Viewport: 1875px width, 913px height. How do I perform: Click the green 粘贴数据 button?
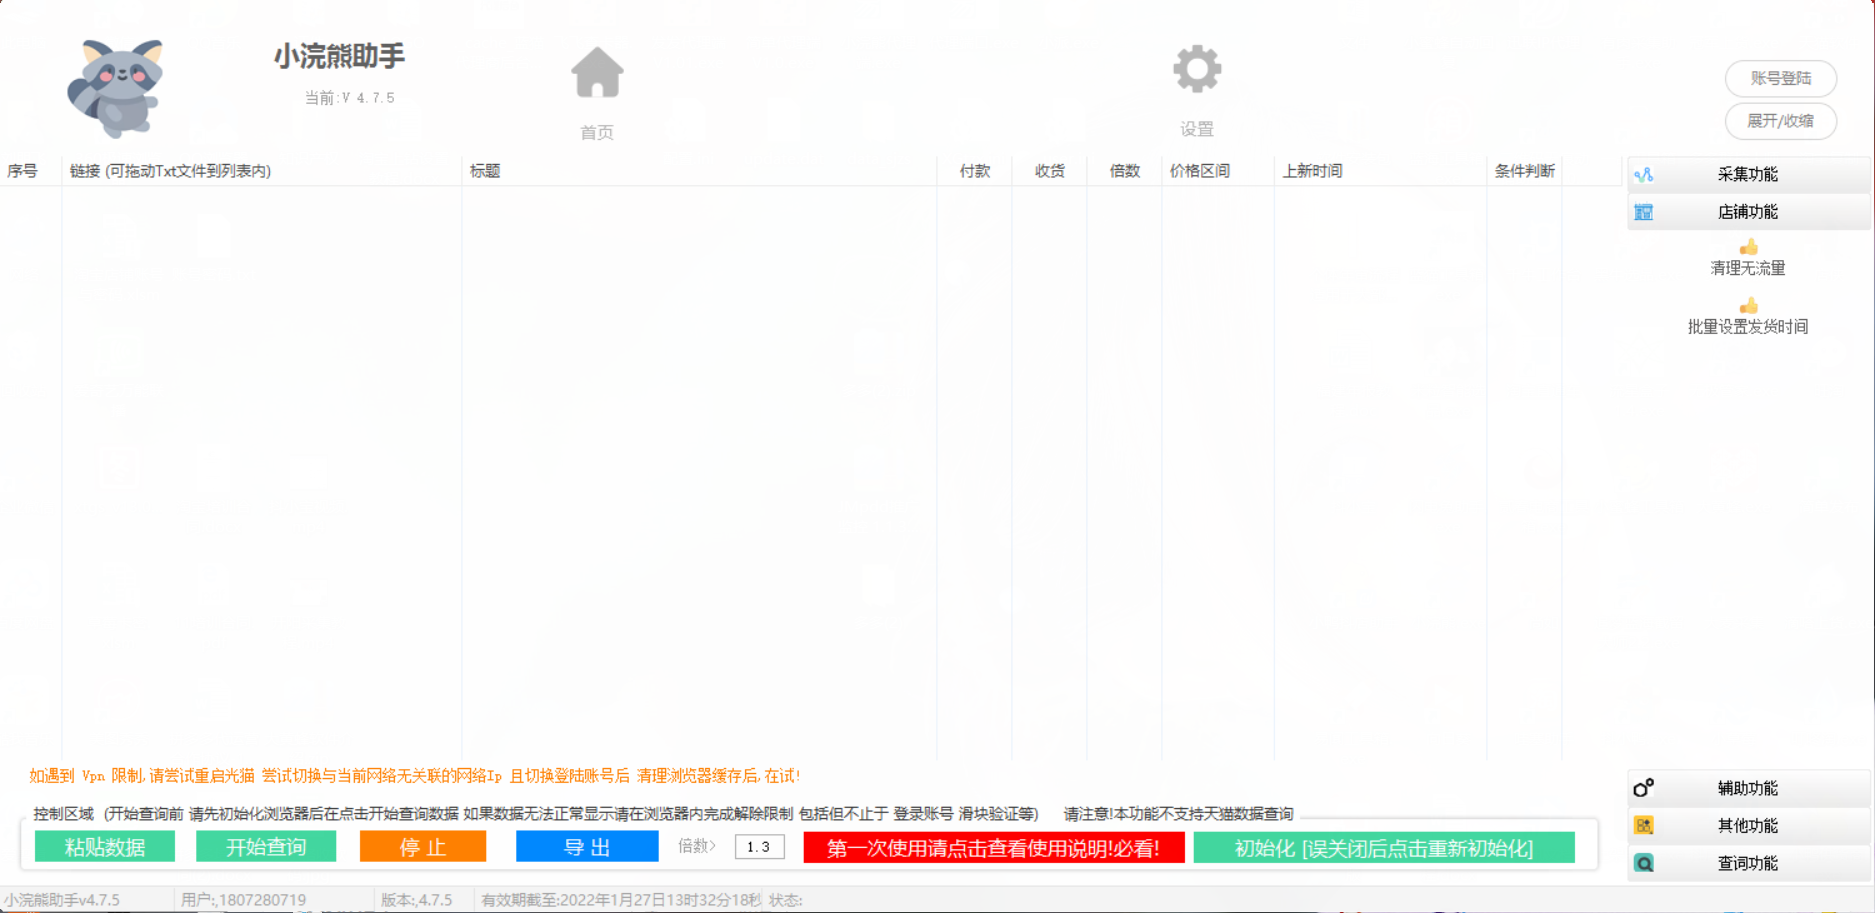(105, 847)
